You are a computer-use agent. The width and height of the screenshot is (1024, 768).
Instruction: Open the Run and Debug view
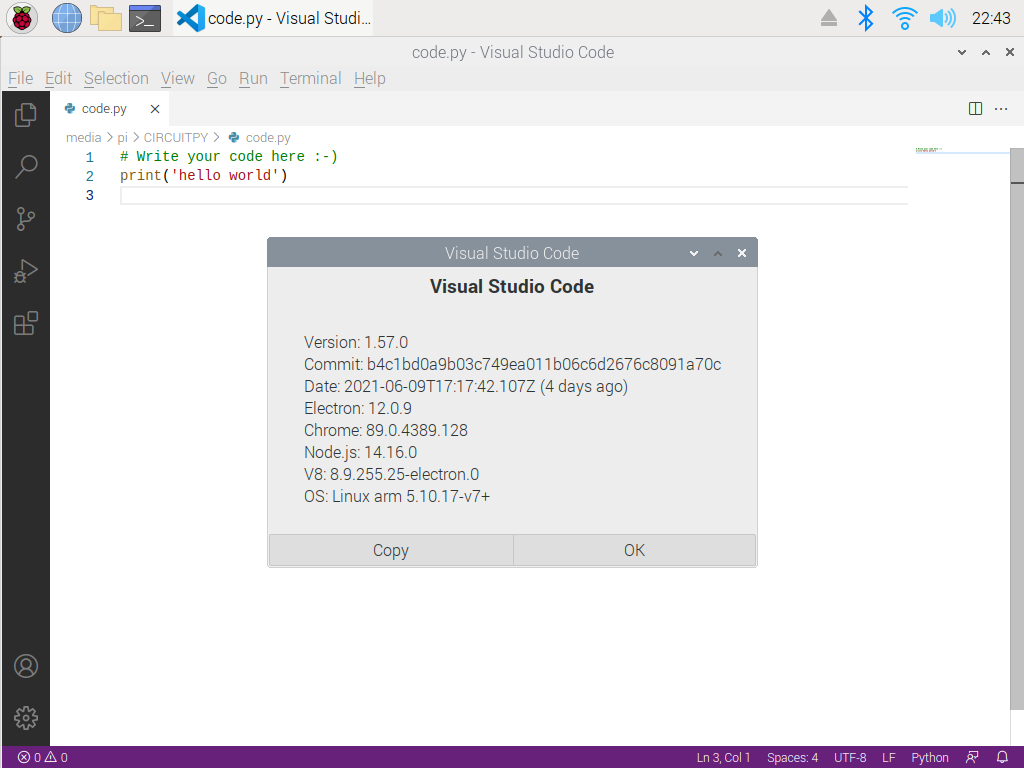coord(25,271)
